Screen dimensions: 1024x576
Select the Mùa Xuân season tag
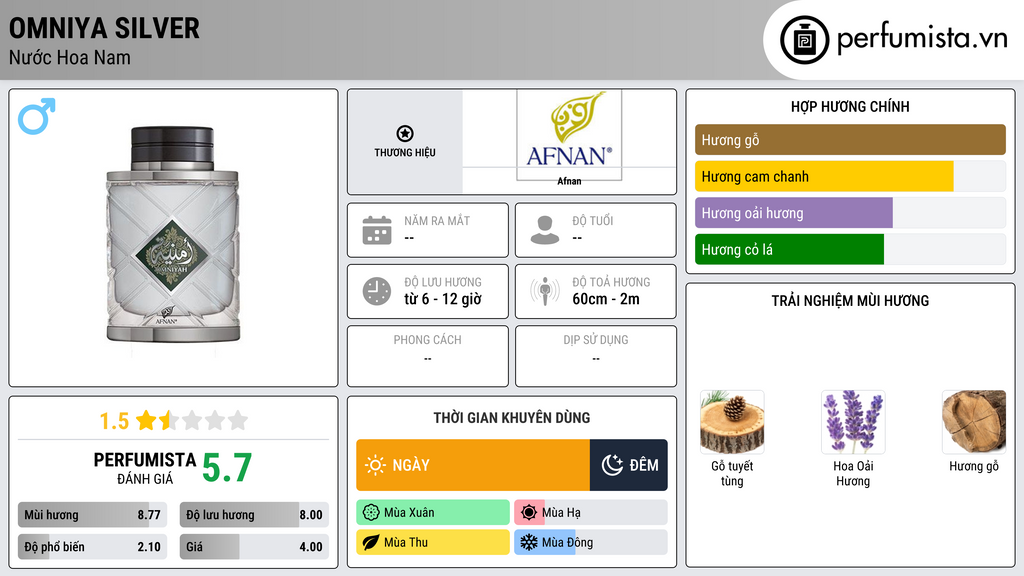(x=432, y=513)
